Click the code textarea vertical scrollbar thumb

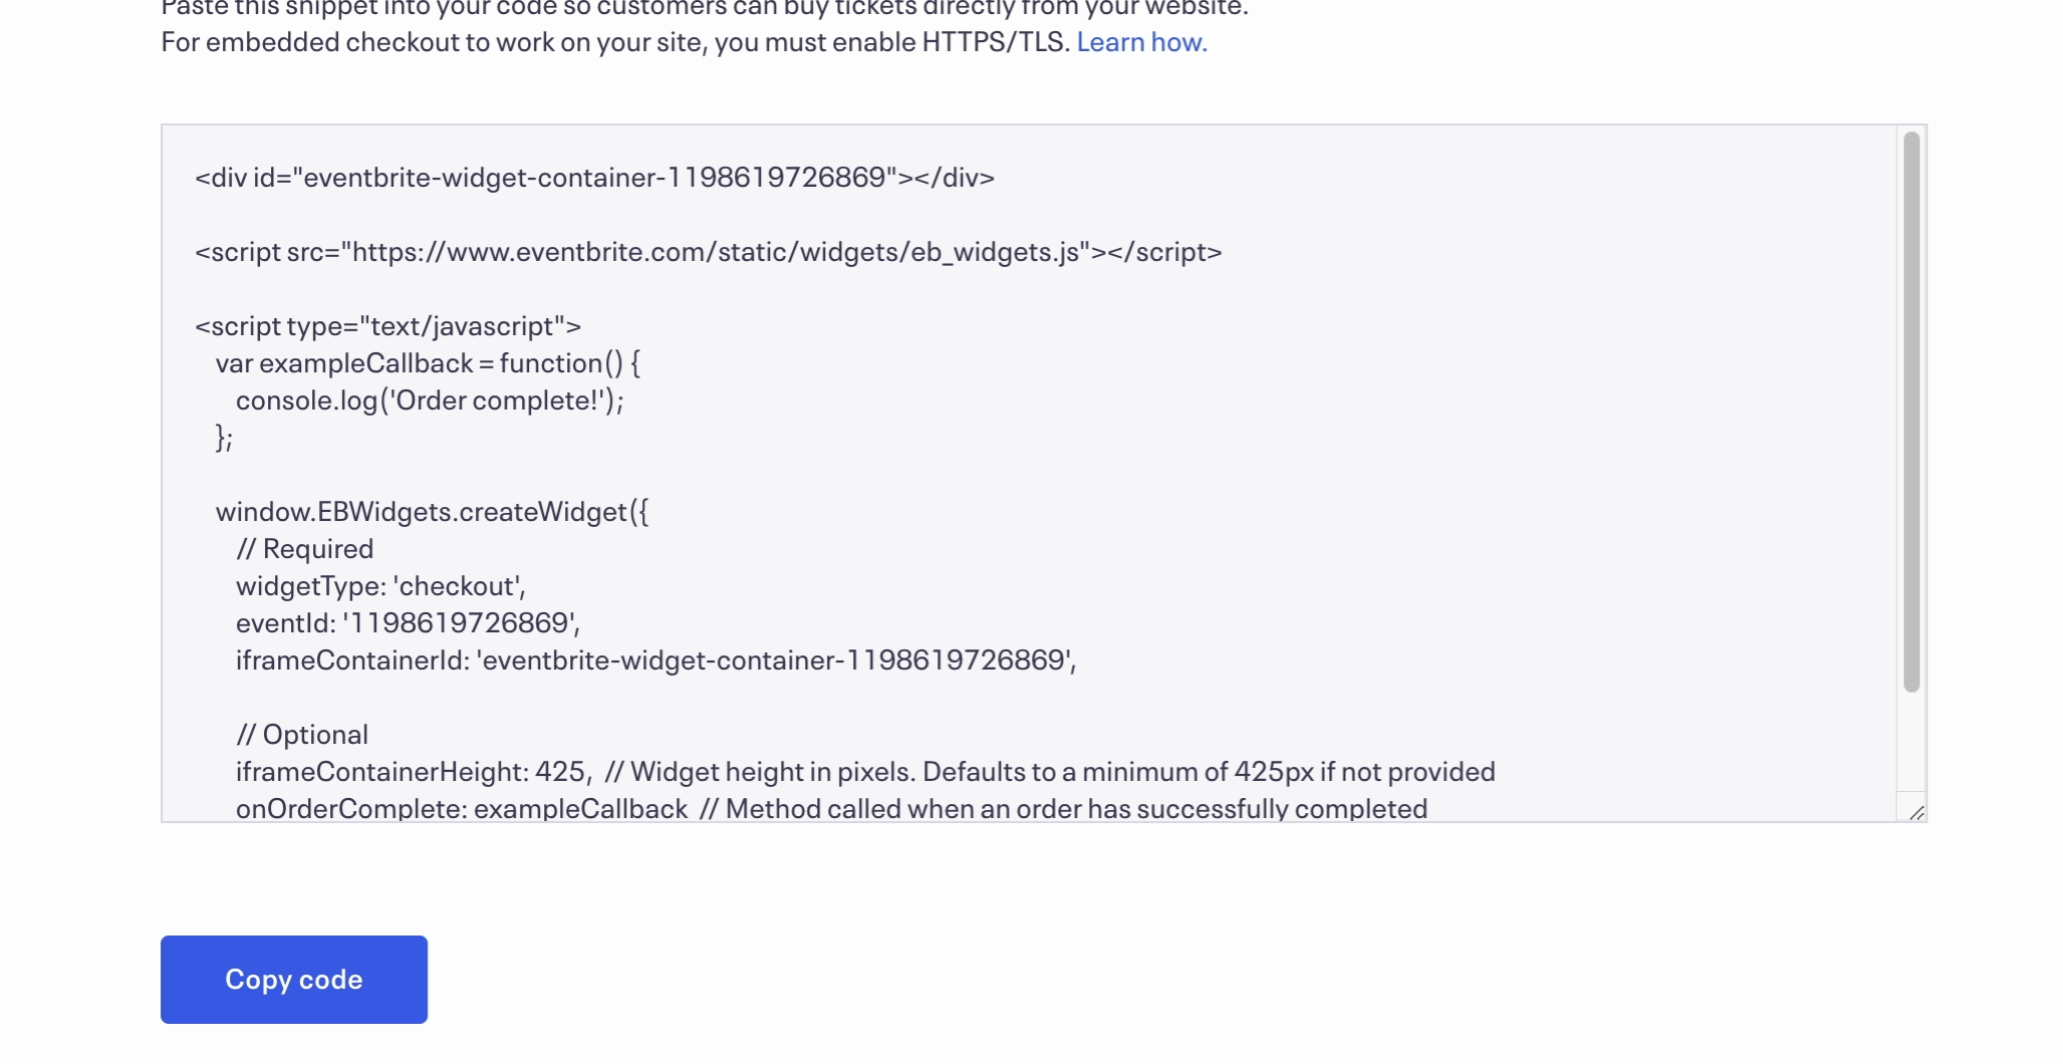pyautogui.click(x=1912, y=412)
